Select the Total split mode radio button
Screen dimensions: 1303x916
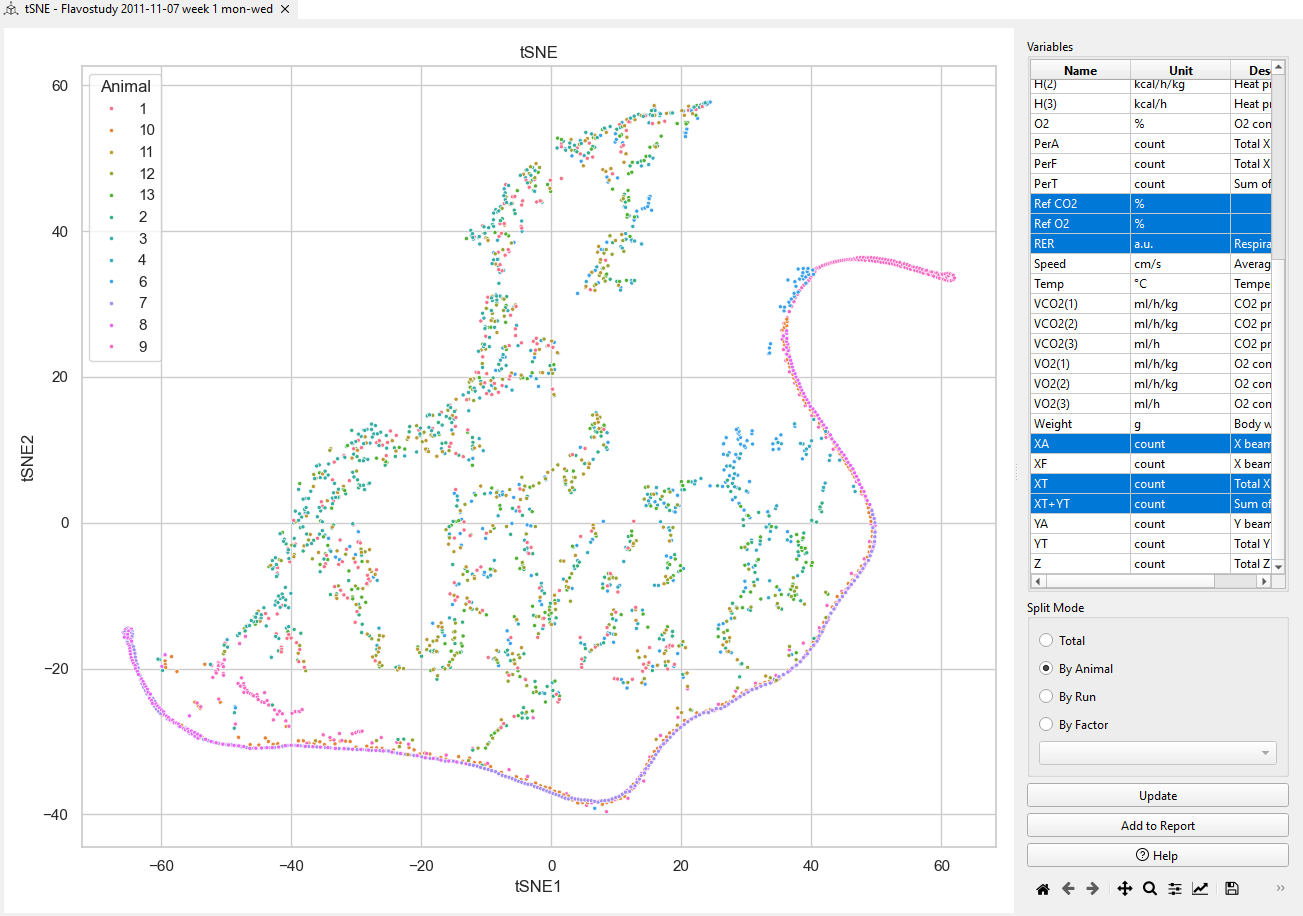click(1046, 640)
